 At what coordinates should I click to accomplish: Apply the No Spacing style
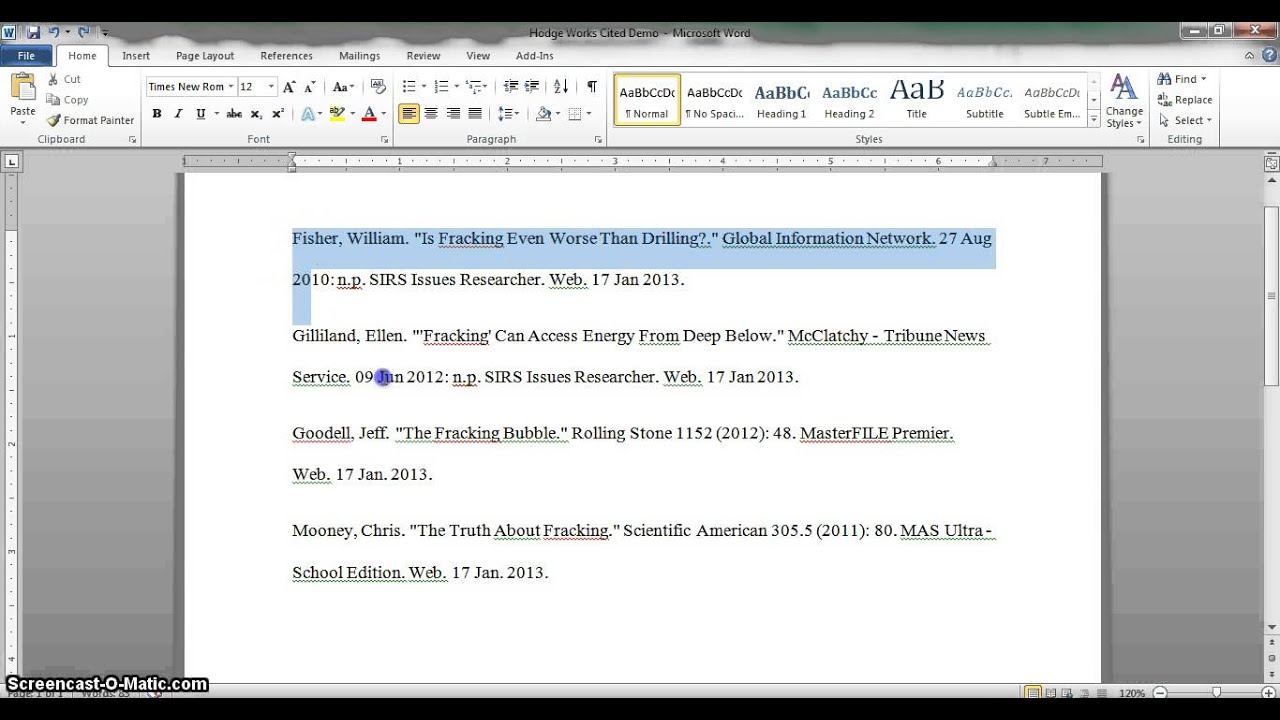[x=715, y=100]
